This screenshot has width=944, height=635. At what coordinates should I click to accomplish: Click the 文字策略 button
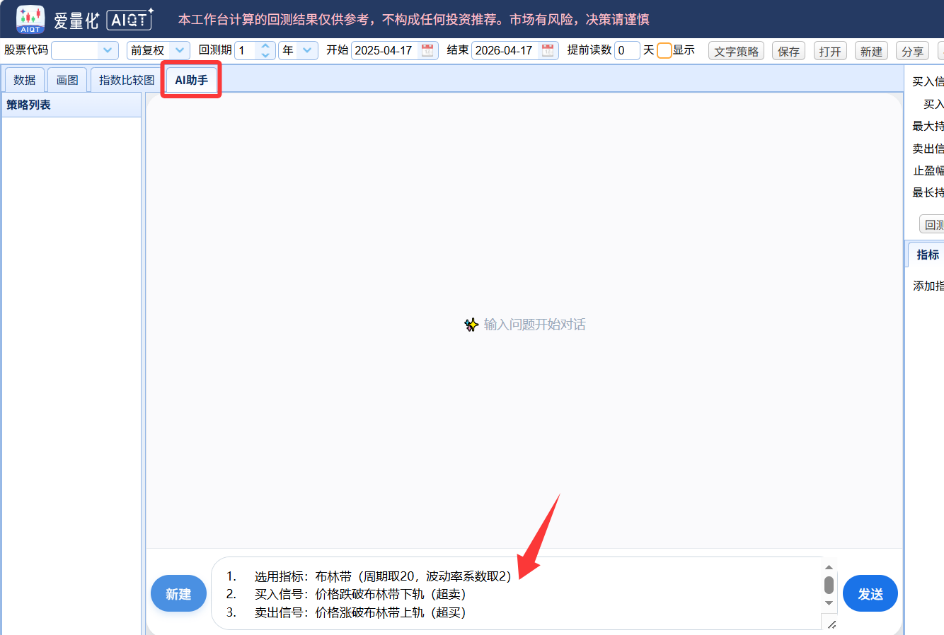[736, 51]
